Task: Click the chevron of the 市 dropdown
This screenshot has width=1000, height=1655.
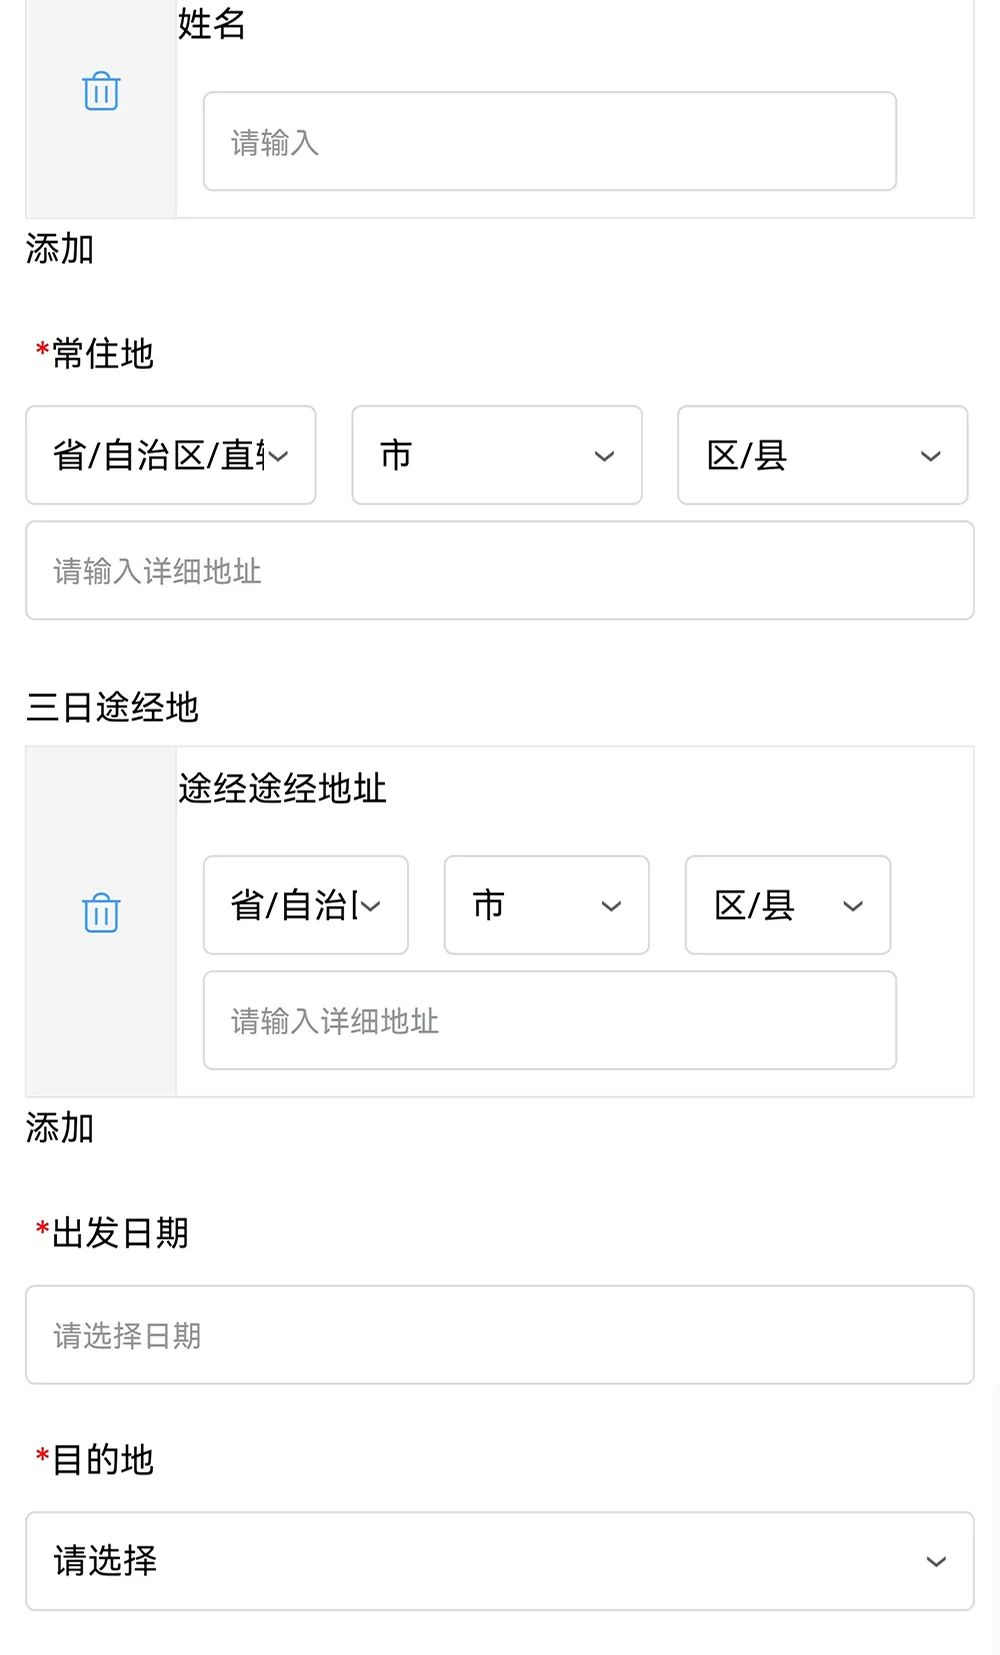Action: tap(604, 456)
